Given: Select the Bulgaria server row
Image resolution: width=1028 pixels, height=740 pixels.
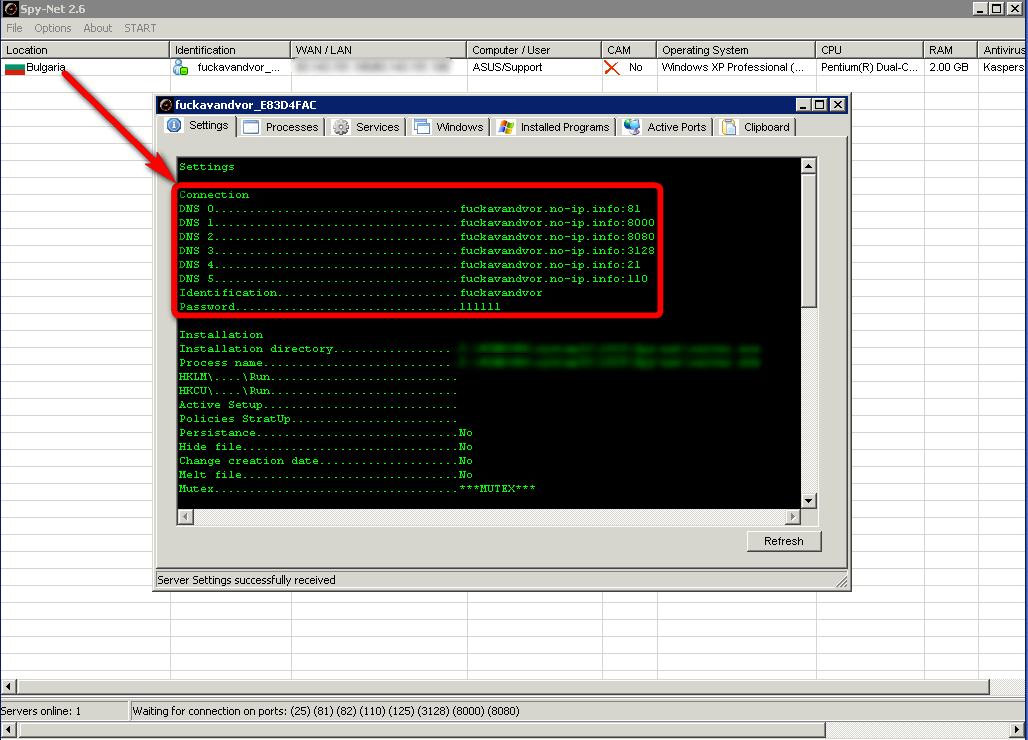Looking at the screenshot, I should pyautogui.click(x=513, y=68).
